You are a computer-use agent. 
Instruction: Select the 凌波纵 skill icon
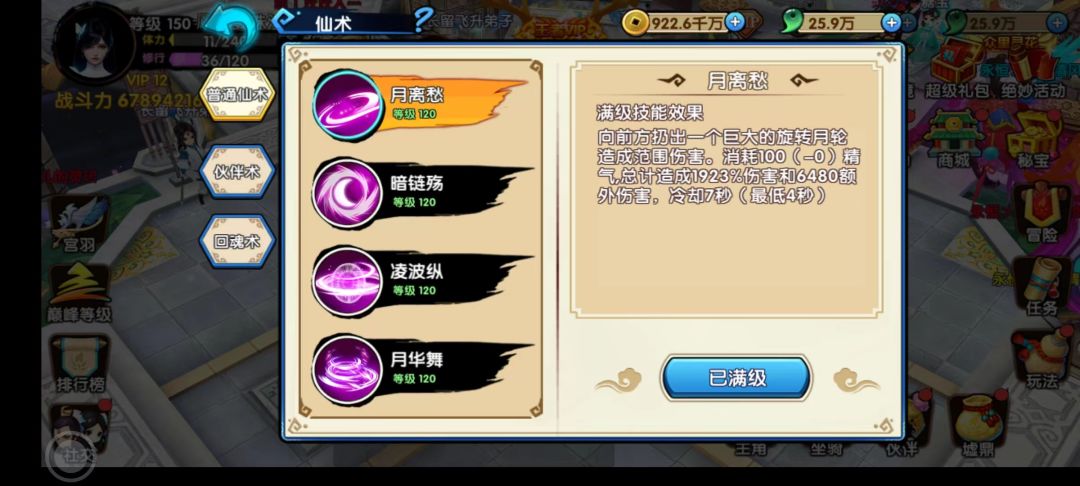coord(347,282)
